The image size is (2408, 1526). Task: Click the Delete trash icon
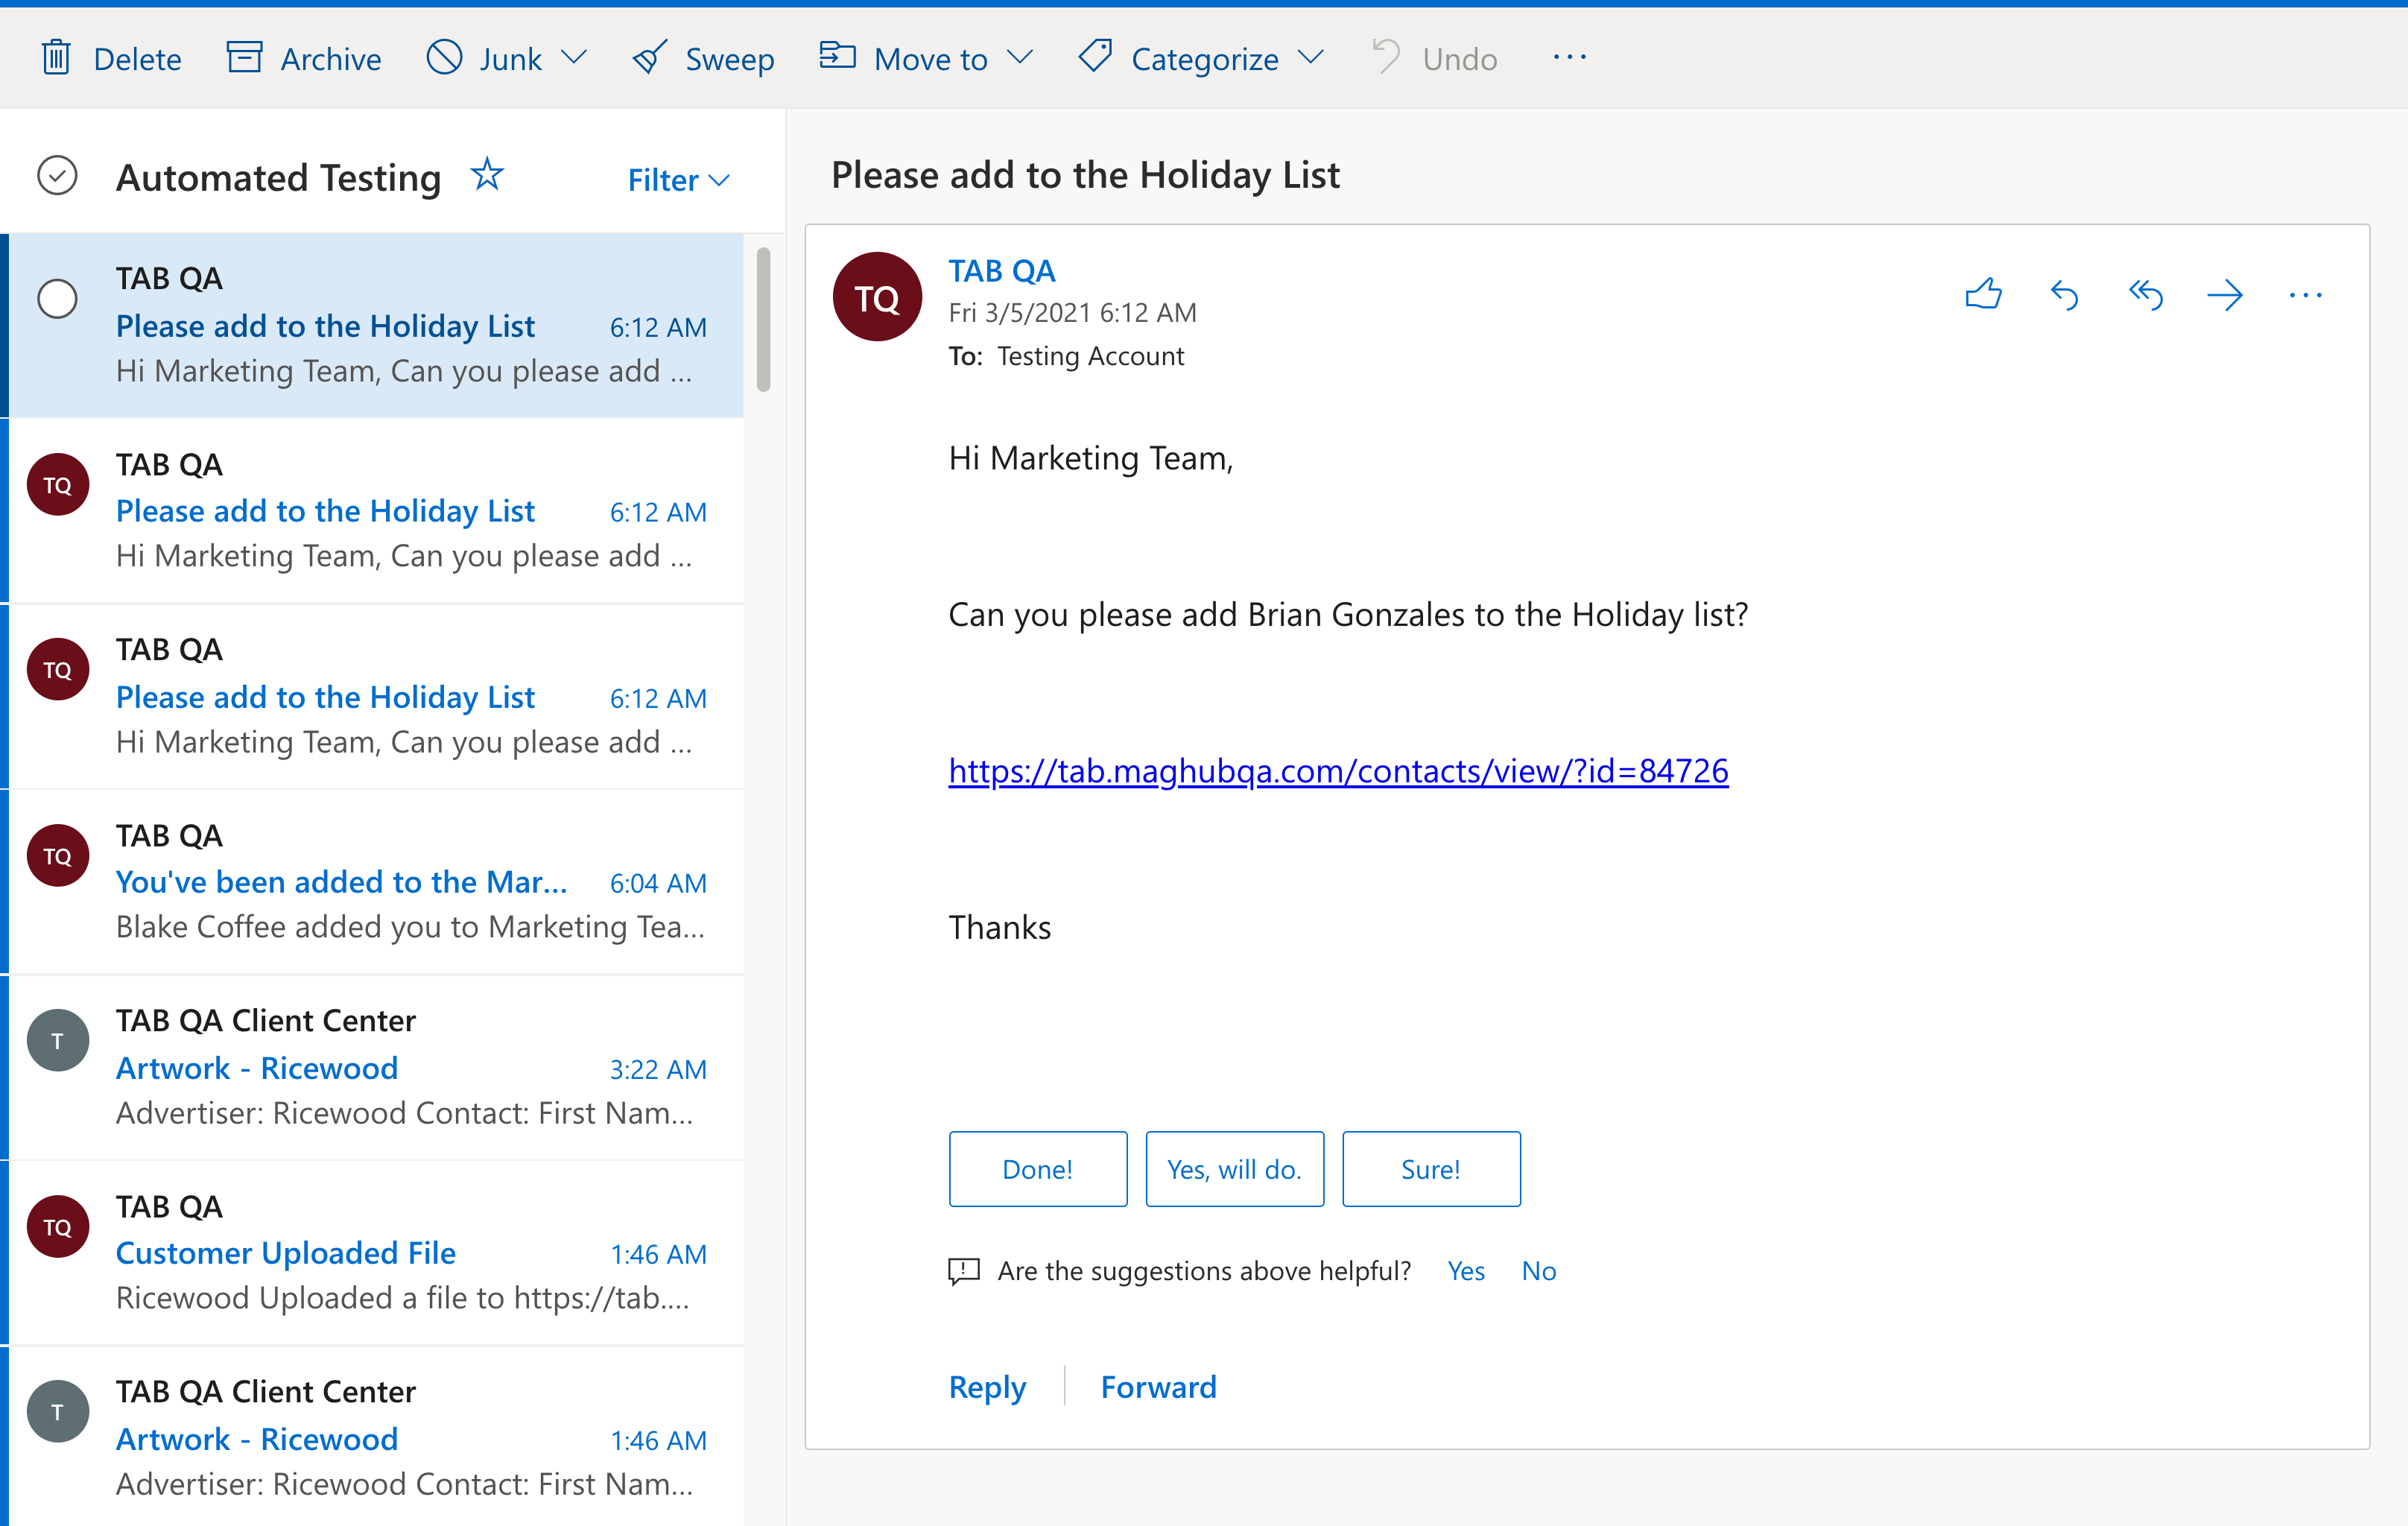pyautogui.click(x=56, y=58)
